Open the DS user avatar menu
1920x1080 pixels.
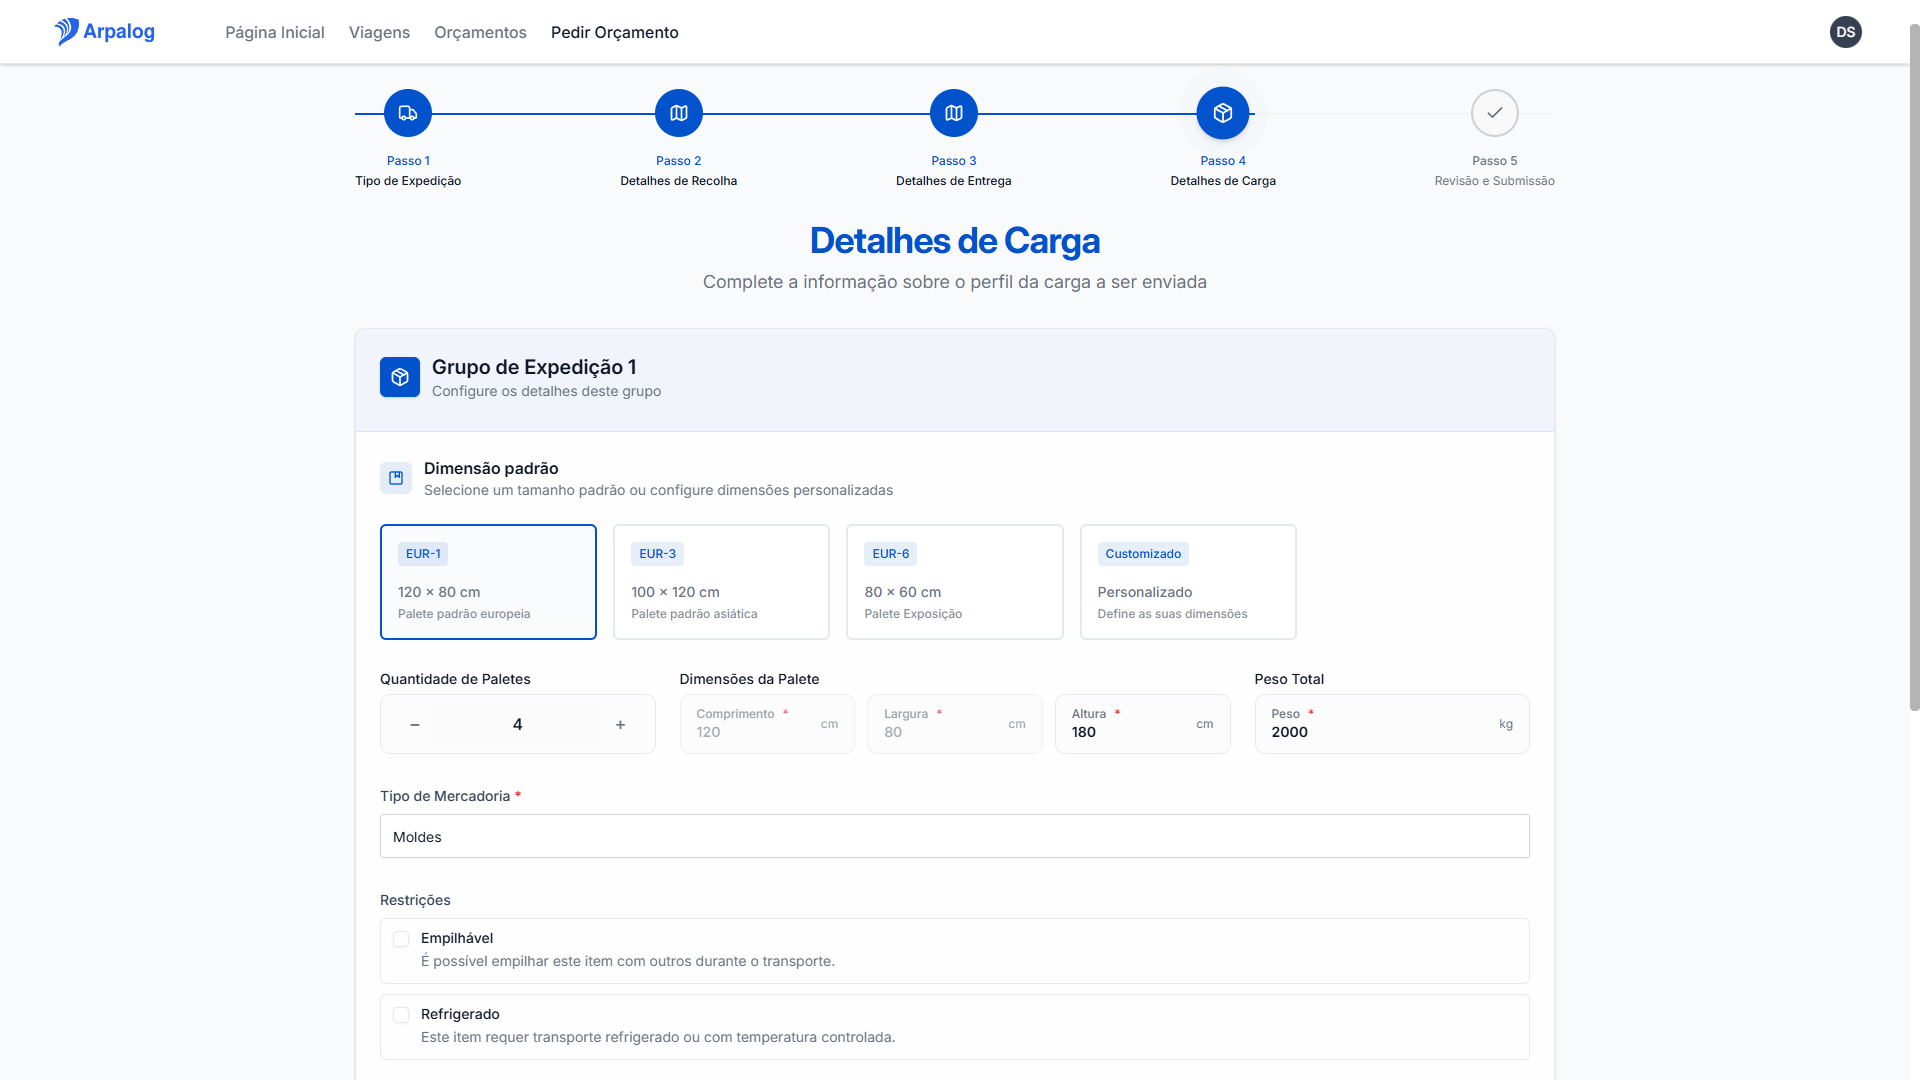[1846, 31]
